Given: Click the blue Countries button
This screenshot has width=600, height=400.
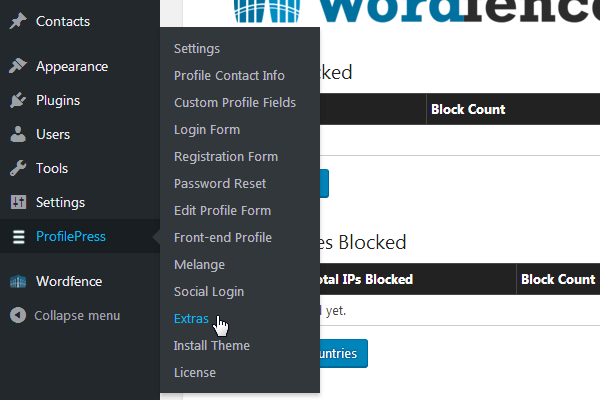Looking at the screenshot, I should point(344,353).
